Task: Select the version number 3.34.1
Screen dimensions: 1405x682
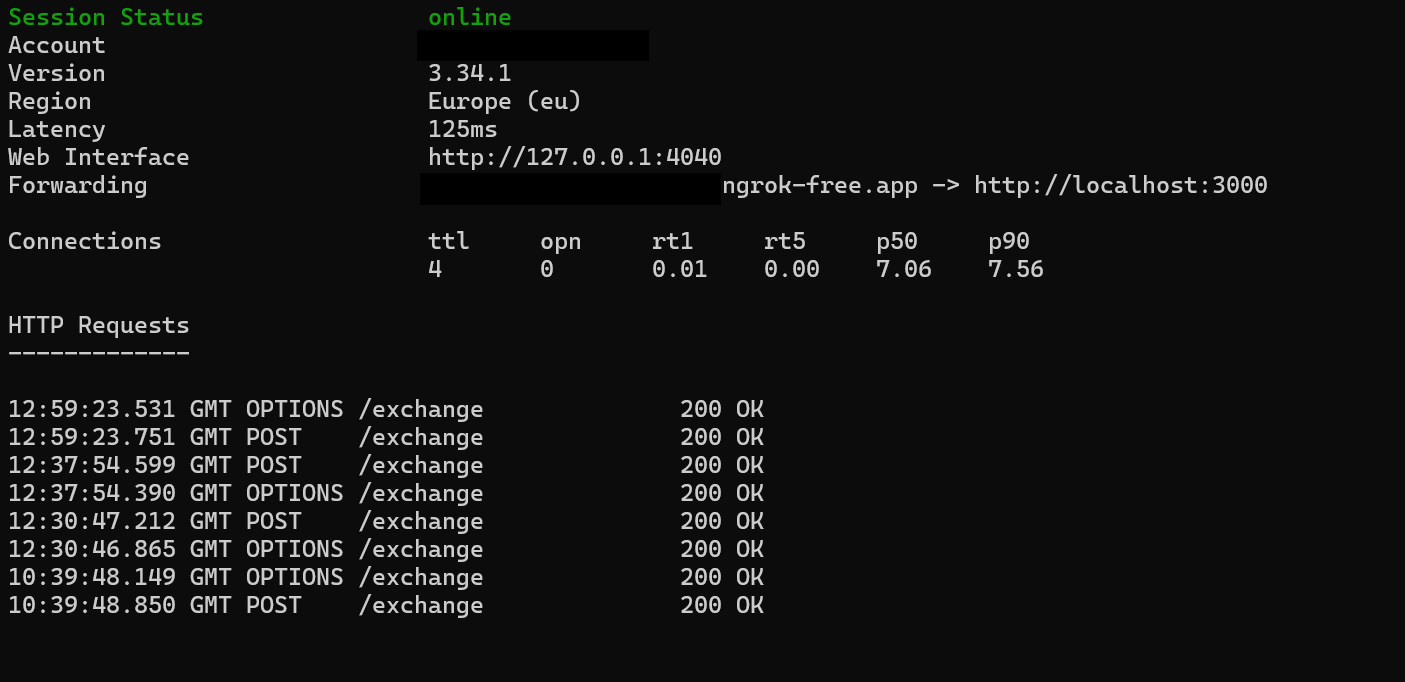Action: point(469,74)
